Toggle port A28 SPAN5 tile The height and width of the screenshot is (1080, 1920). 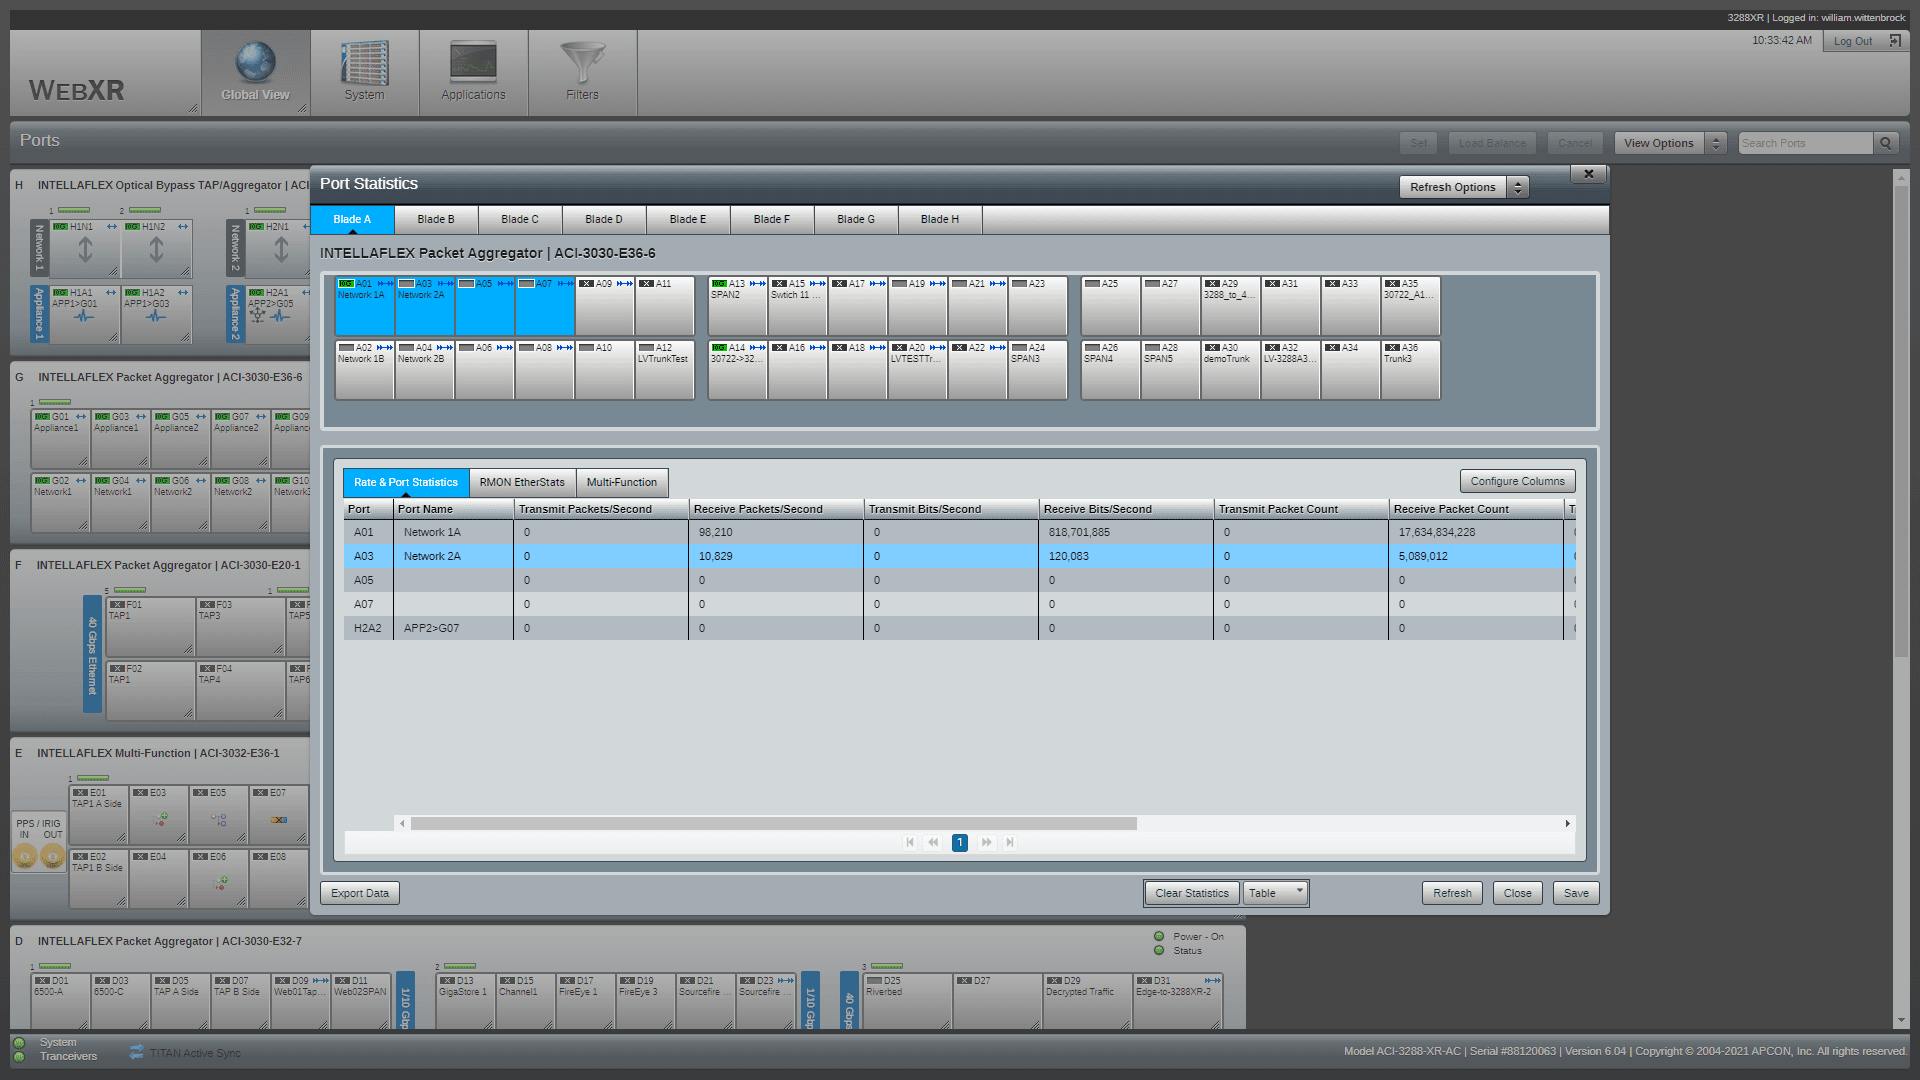1171,370
